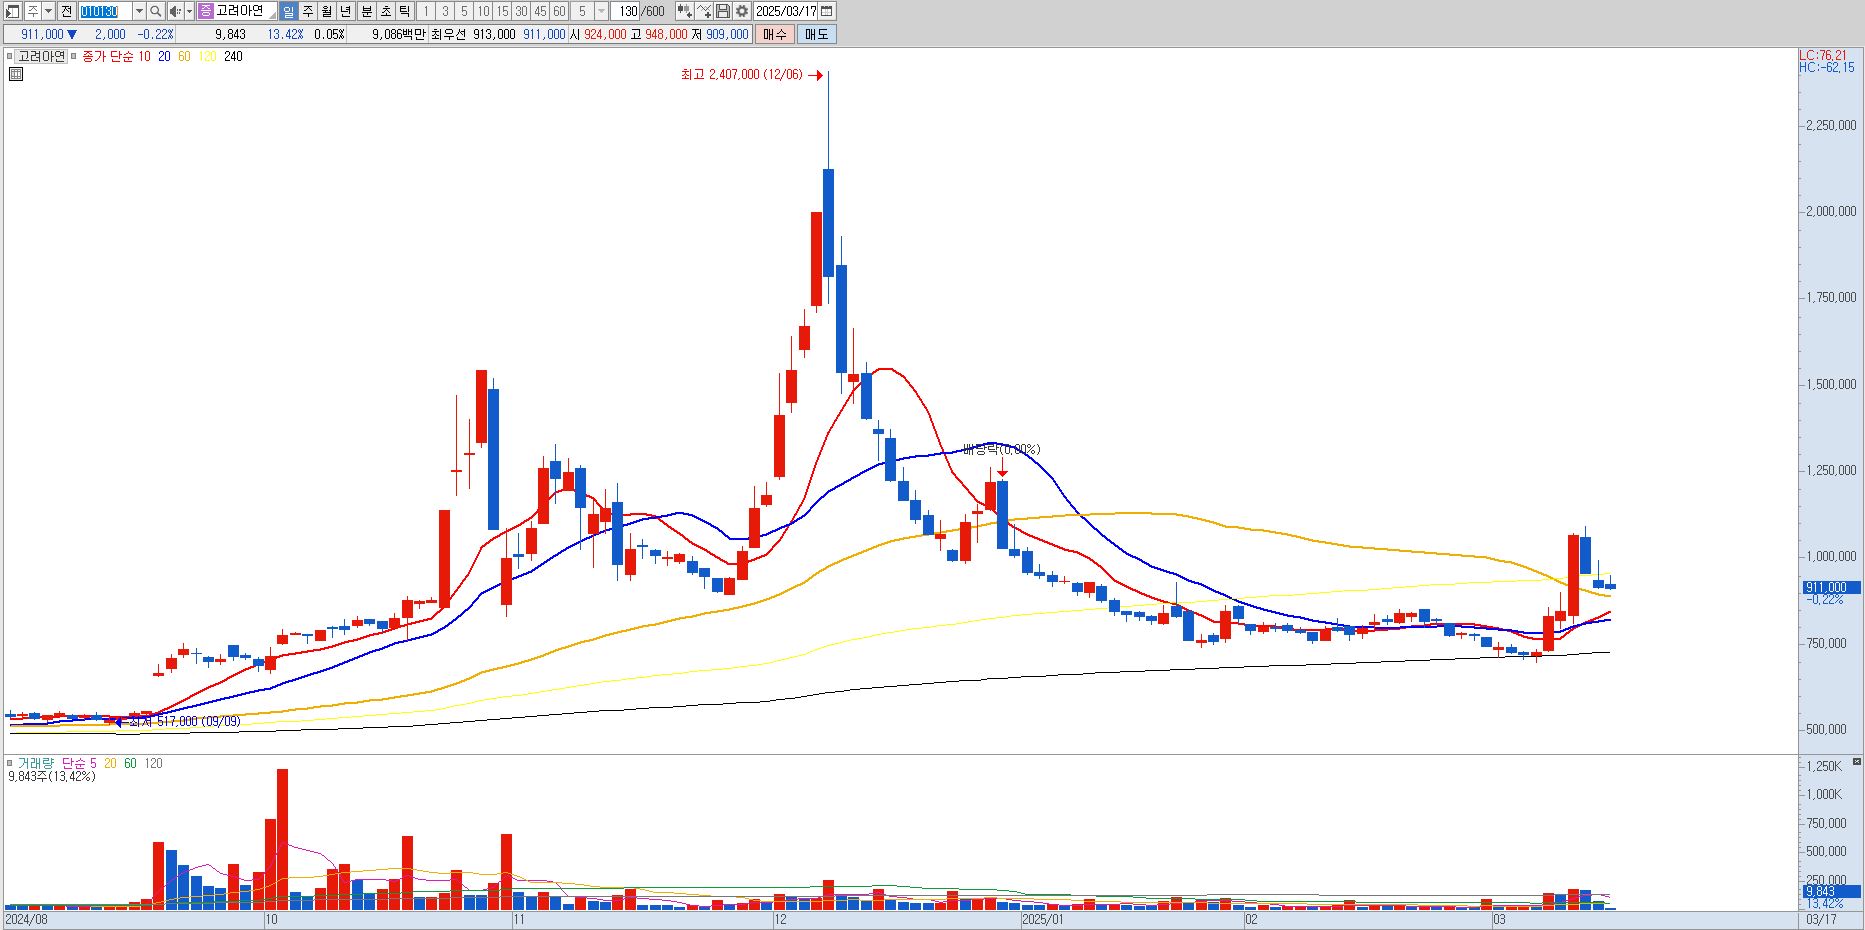Viewport: 1865px width, 930px height.
Task: Click the red 10 moving average legend
Action: pyautogui.click(x=145, y=57)
